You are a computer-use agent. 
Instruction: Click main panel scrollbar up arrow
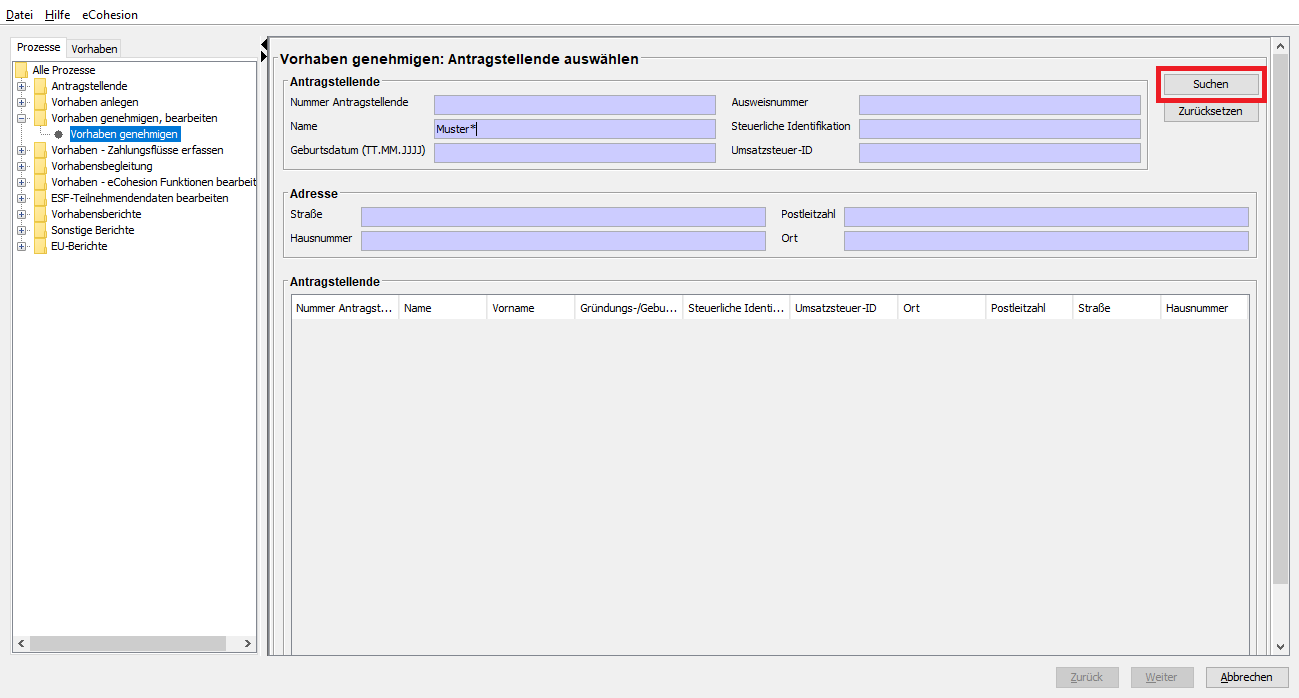pos(1280,46)
